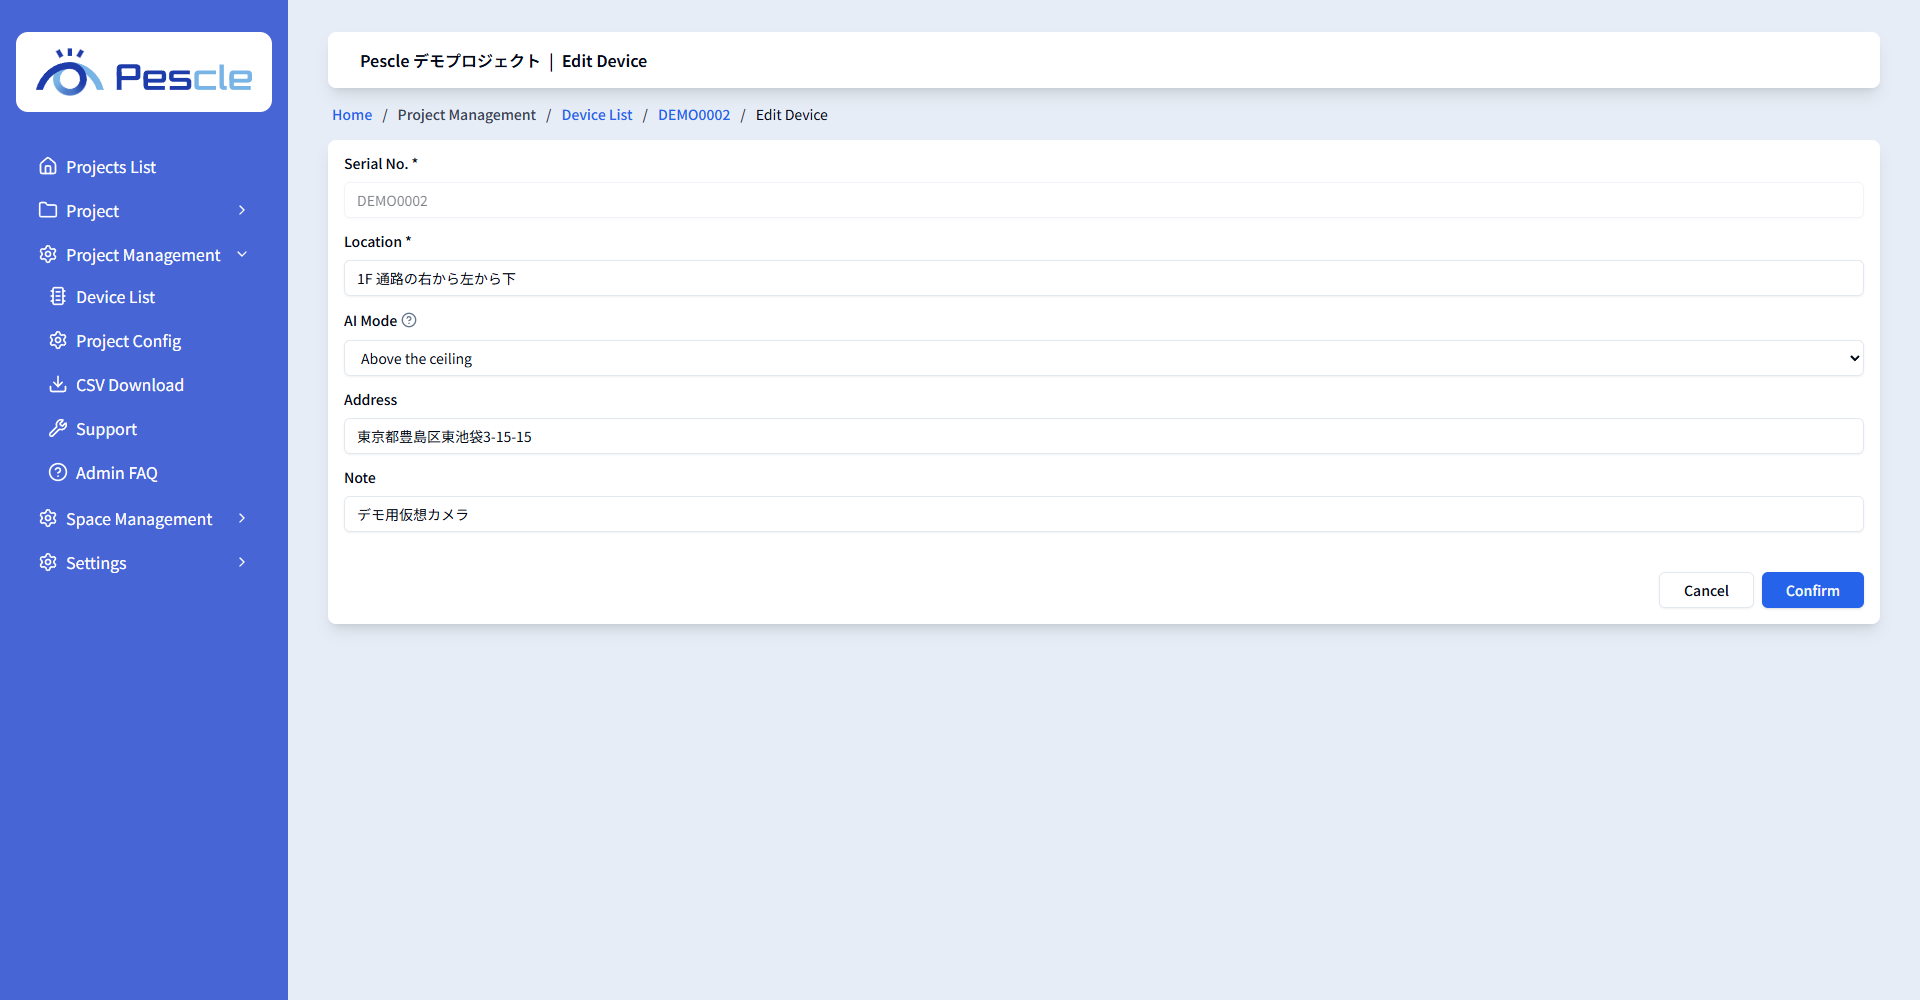Click the CSV Download icon
Viewport: 1920px width, 1000px height.
pos(58,384)
